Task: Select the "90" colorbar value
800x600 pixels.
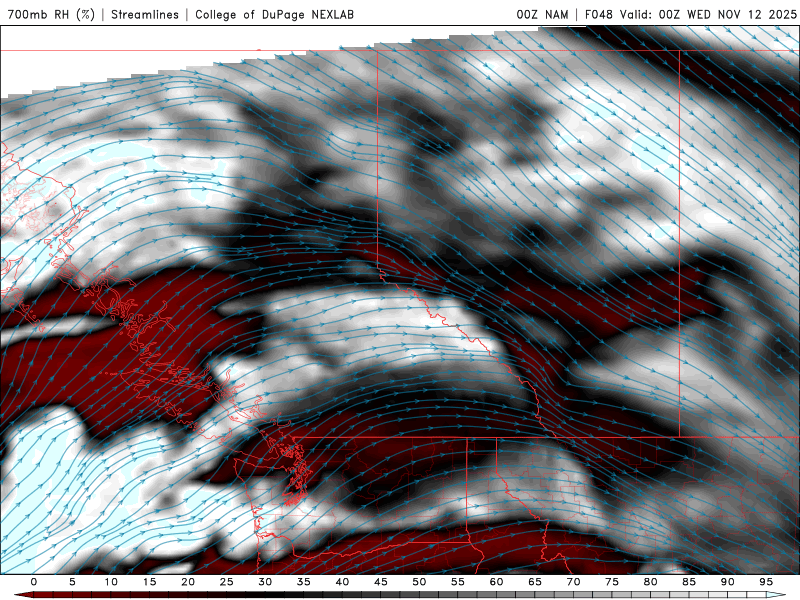Action: (727, 582)
